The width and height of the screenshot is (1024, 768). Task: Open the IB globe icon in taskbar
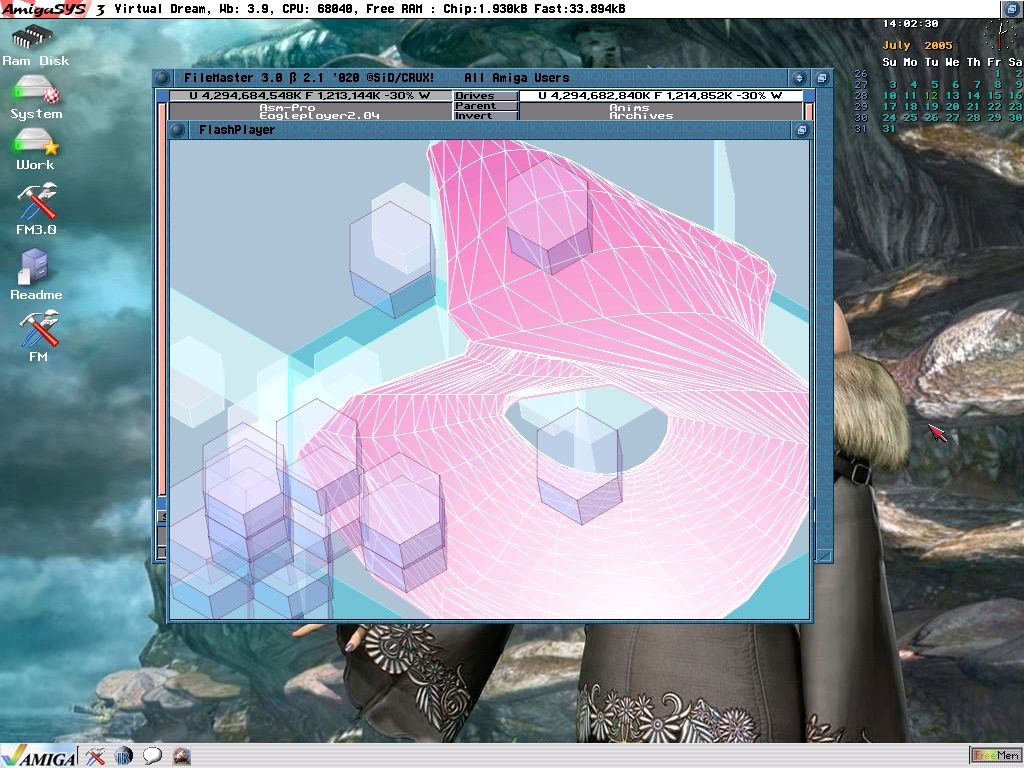click(124, 756)
